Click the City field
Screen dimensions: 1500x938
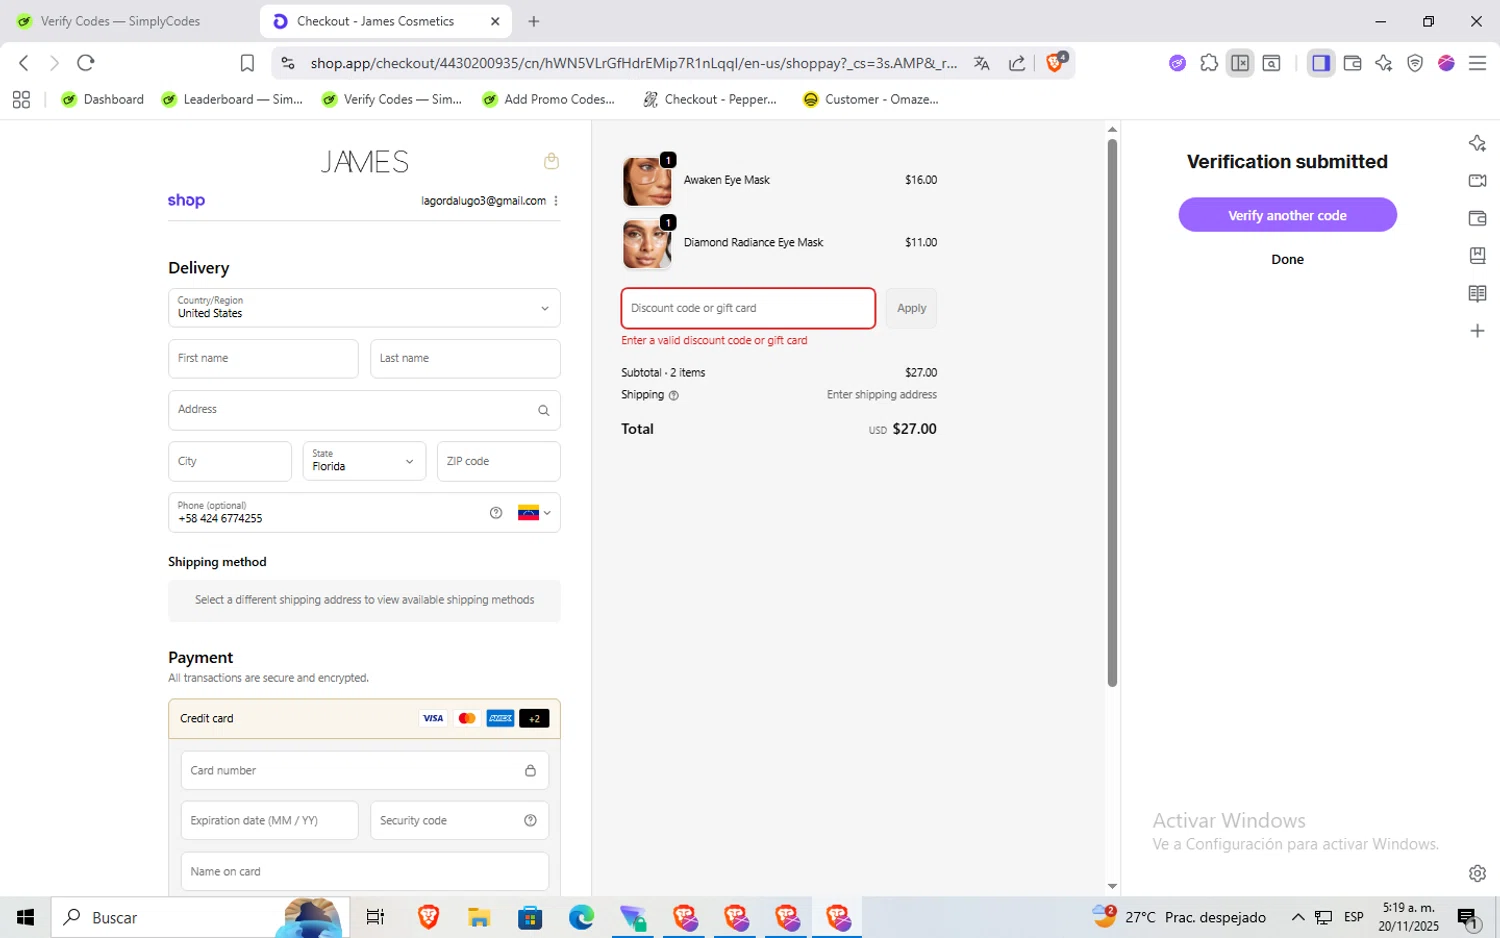pyautogui.click(x=230, y=461)
